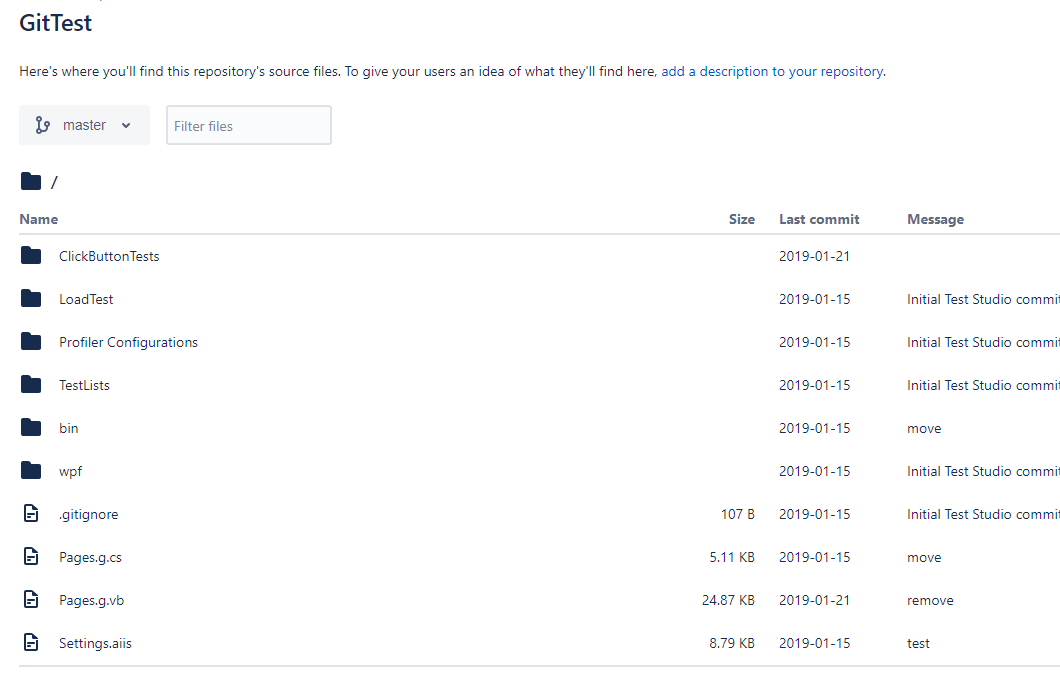Click the bin folder icon
The width and height of the screenshot is (1060, 695).
pyautogui.click(x=31, y=428)
